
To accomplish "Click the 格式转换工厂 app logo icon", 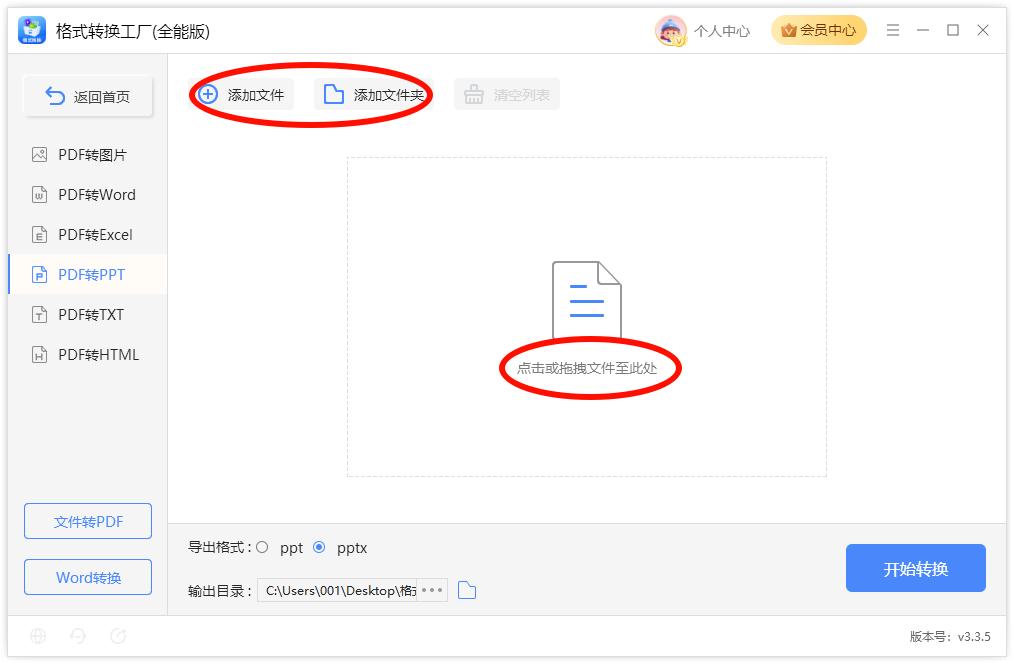I will click(32, 30).
